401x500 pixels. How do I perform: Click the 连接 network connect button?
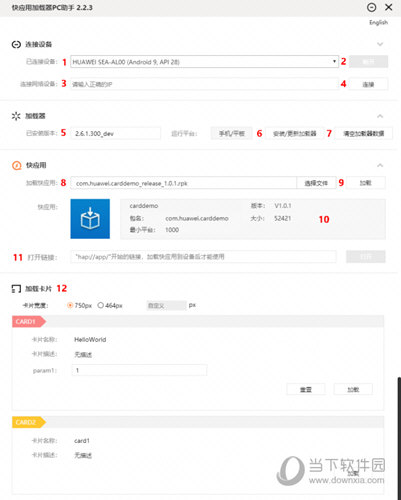coord(368,84)
